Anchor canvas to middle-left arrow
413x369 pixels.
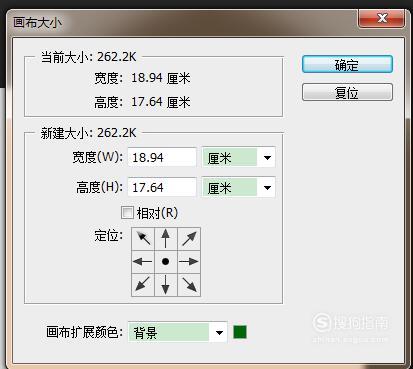[143, 262]
